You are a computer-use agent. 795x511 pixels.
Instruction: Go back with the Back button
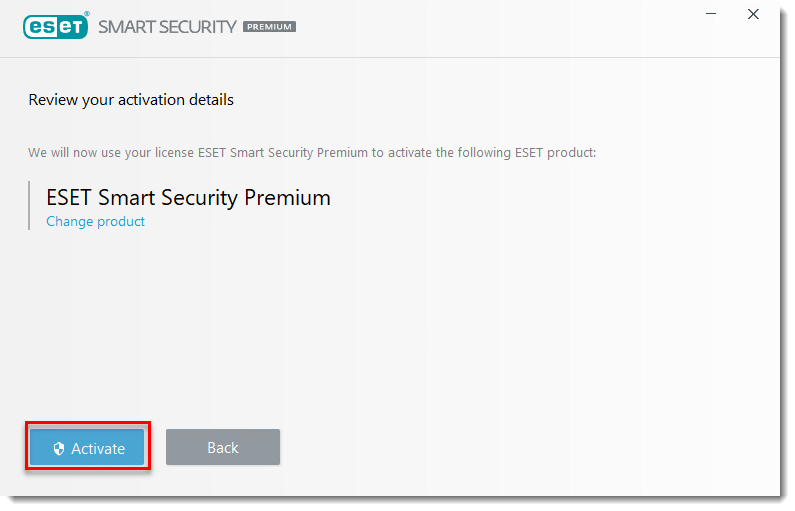click(222, 448)
